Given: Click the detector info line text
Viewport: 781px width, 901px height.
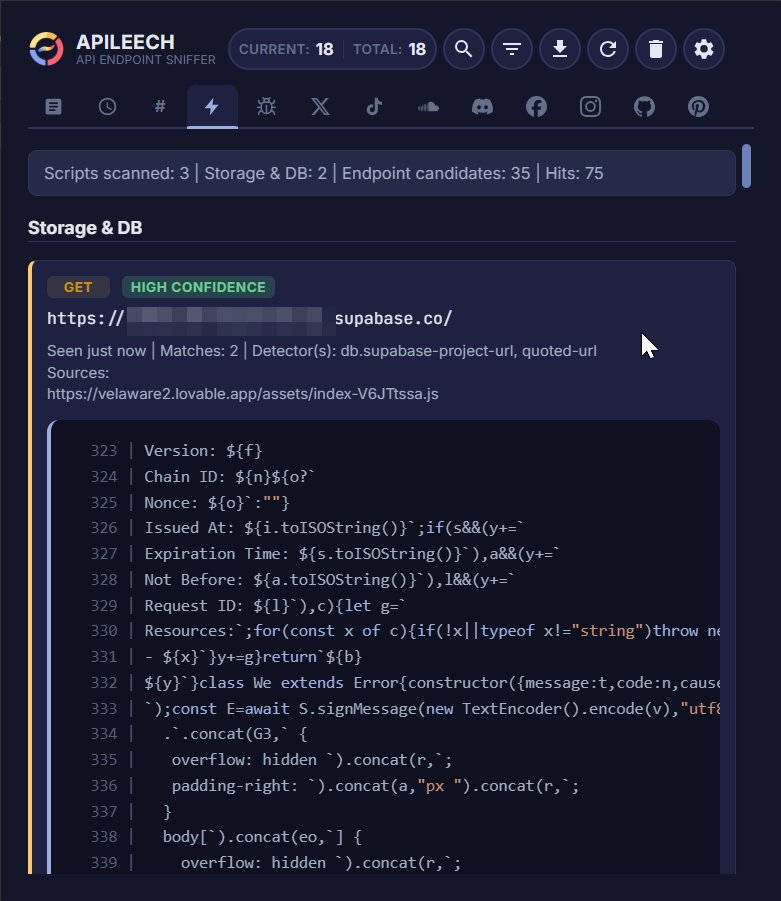Looking at the screenshot, I should pyautogui.click(x=322, y=351).
